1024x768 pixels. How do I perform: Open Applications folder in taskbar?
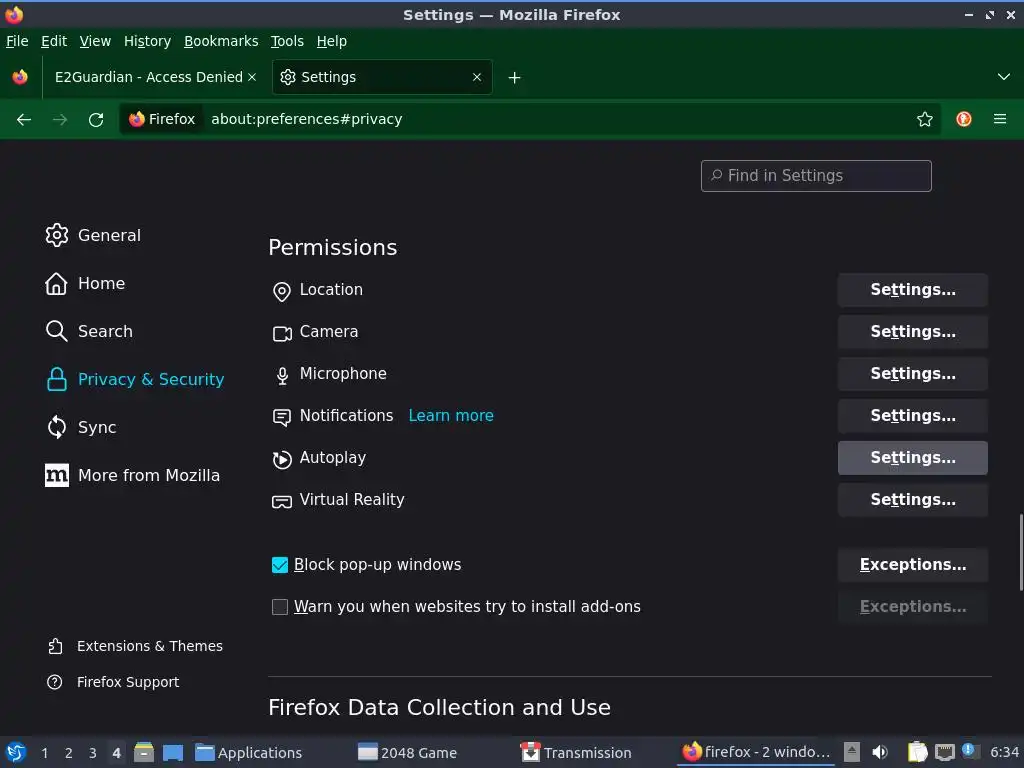tap(248, 753)
